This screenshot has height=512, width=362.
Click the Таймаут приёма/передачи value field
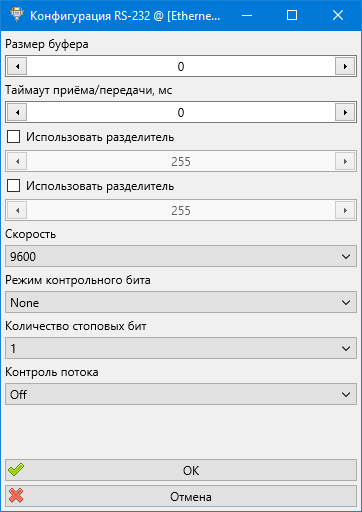(181, 112)
